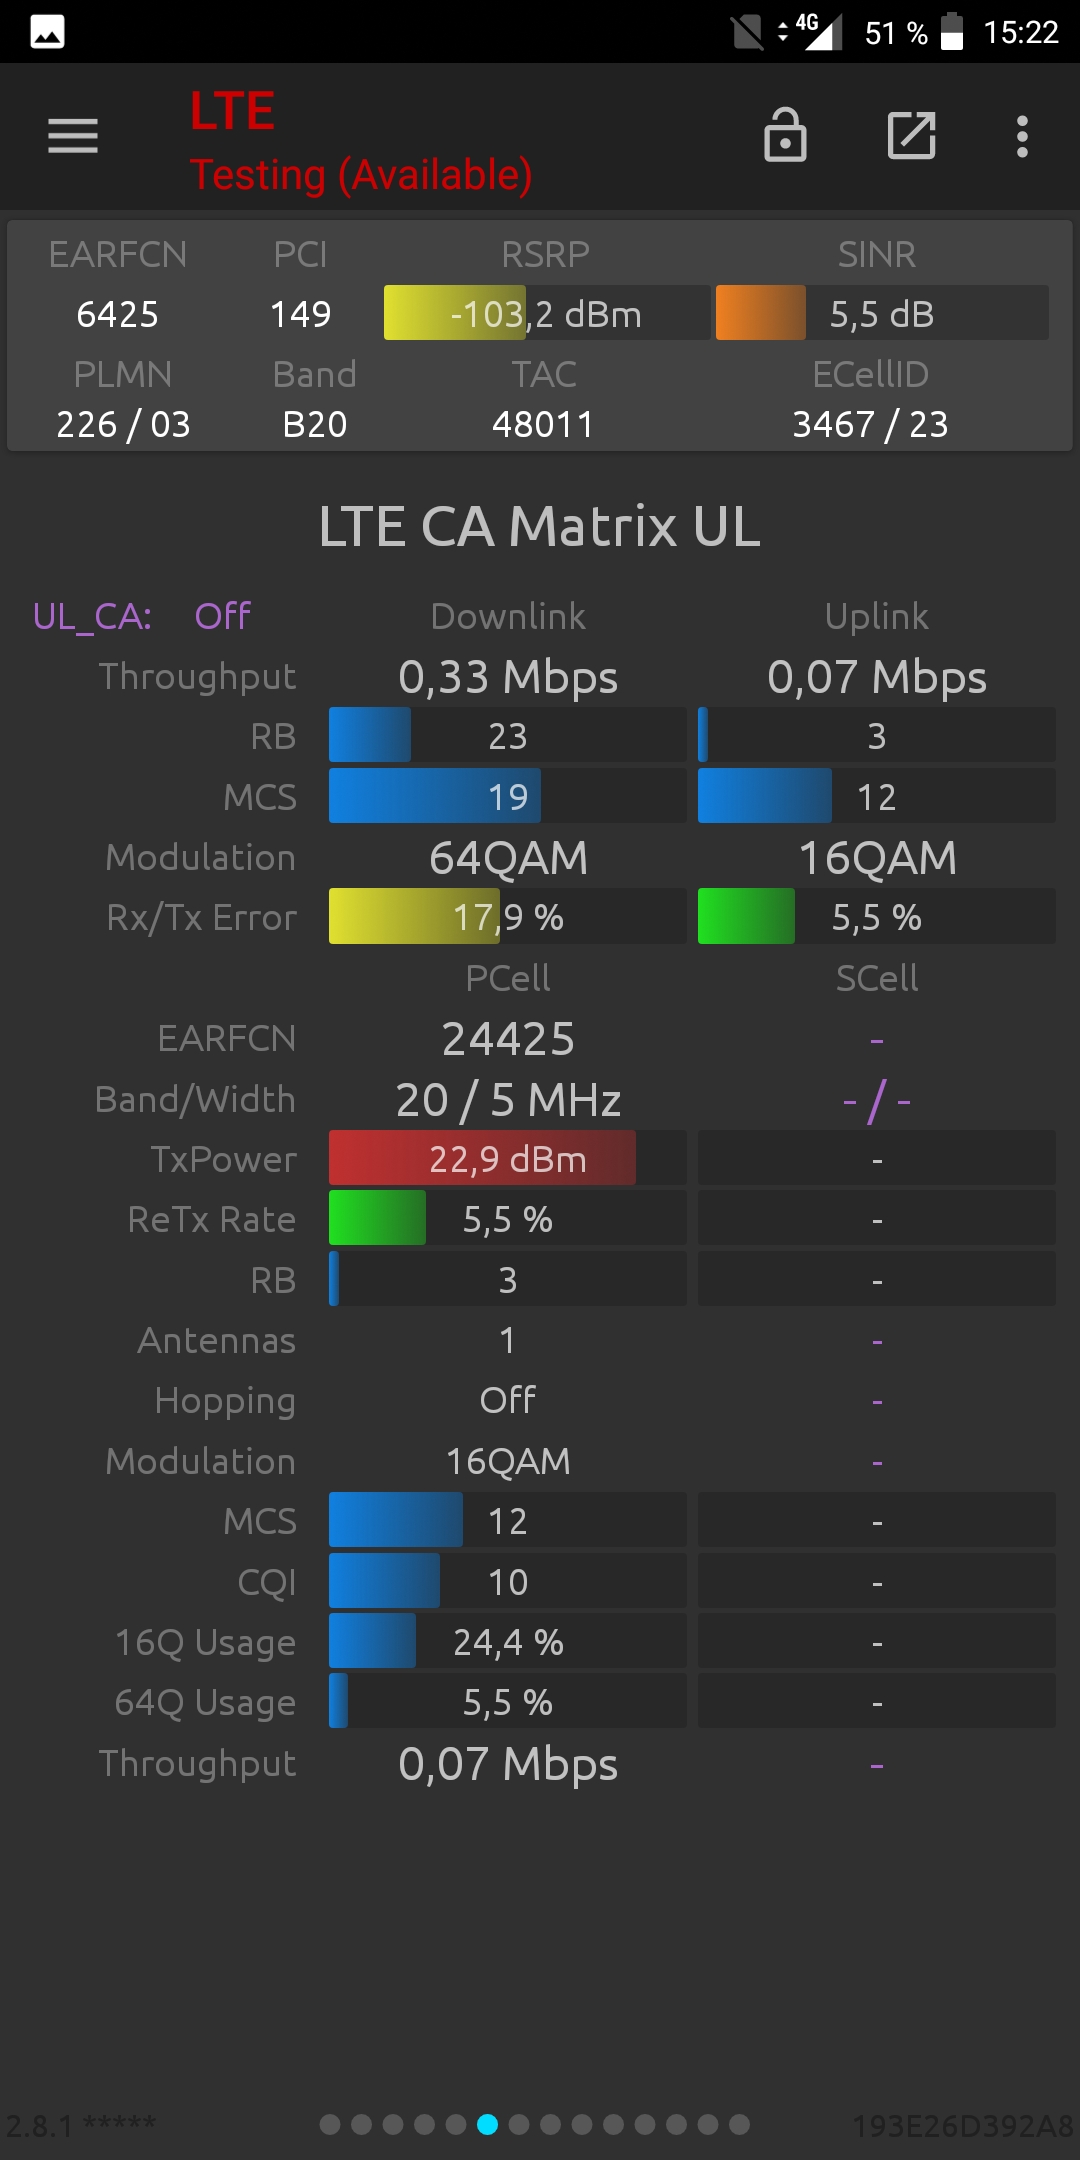Screen dimensions: 1080x2160
Task: Open the hamburger navigation menu
Action: tap(73, 136)
